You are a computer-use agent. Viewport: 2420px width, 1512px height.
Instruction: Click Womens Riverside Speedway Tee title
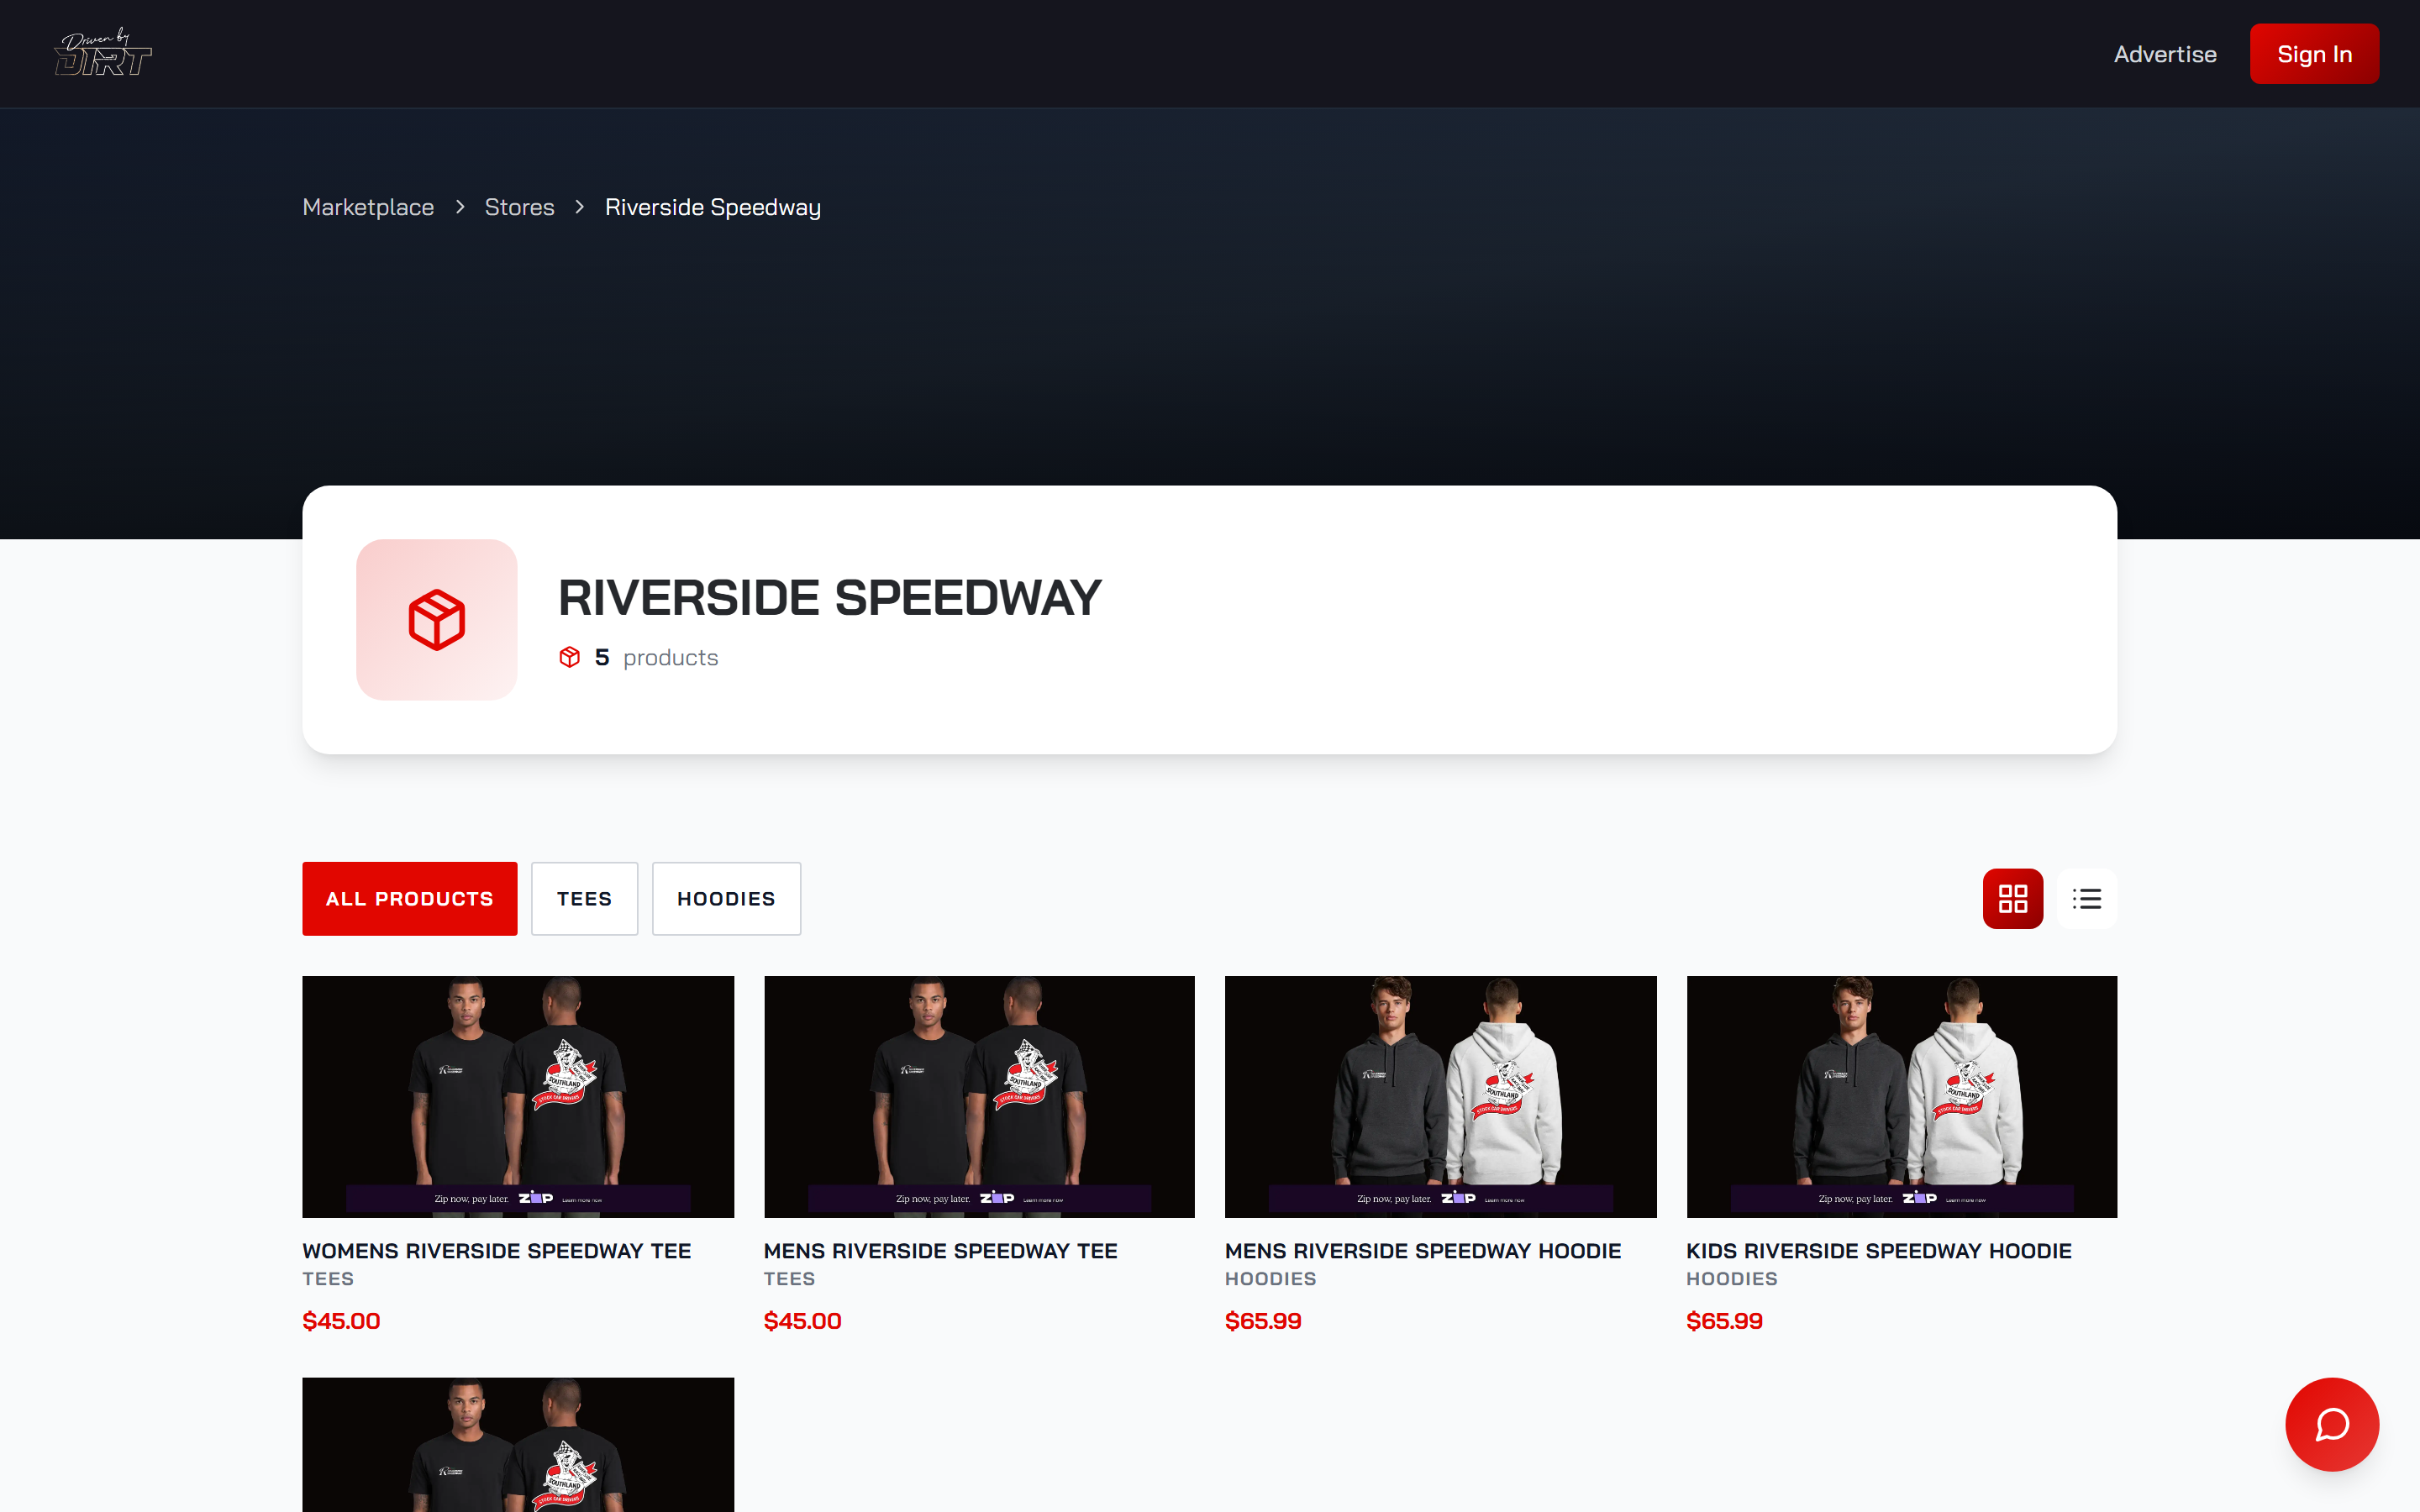pos(497,1250)
